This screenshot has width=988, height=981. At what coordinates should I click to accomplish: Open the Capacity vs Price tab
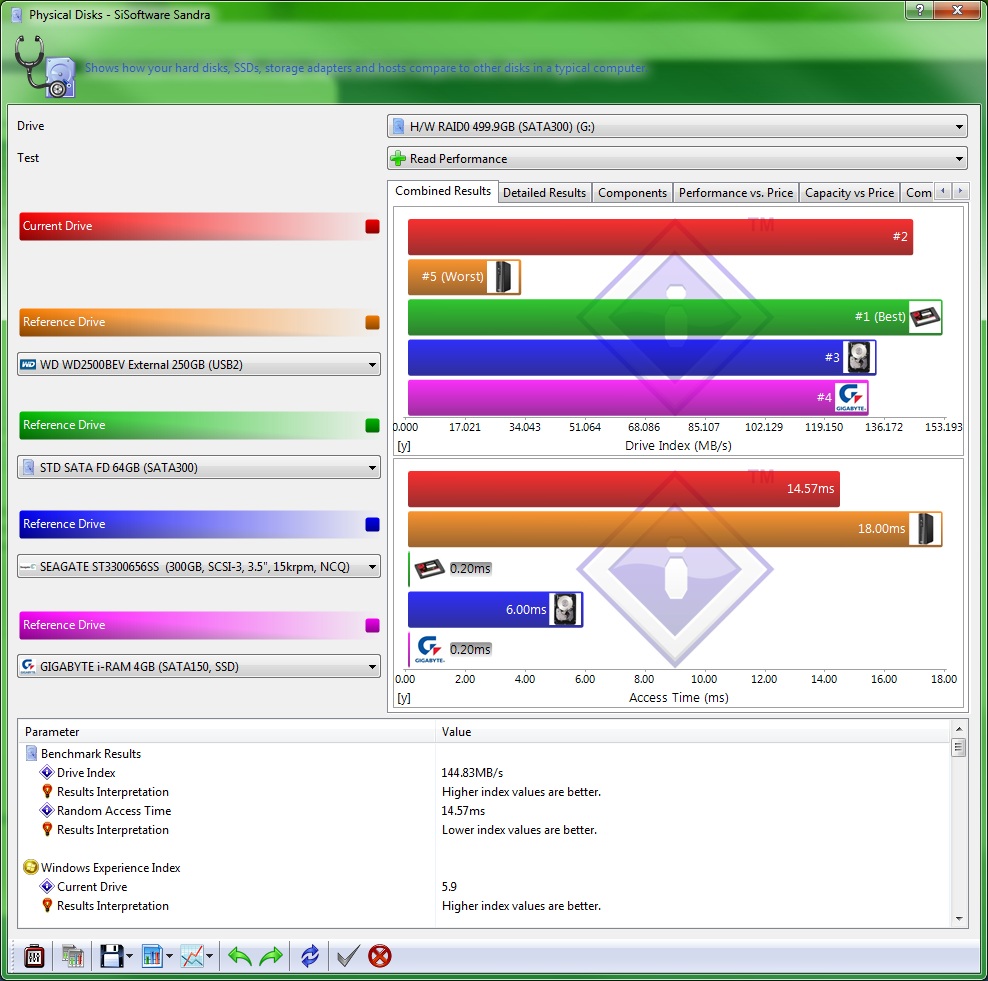tap(849, 193)
